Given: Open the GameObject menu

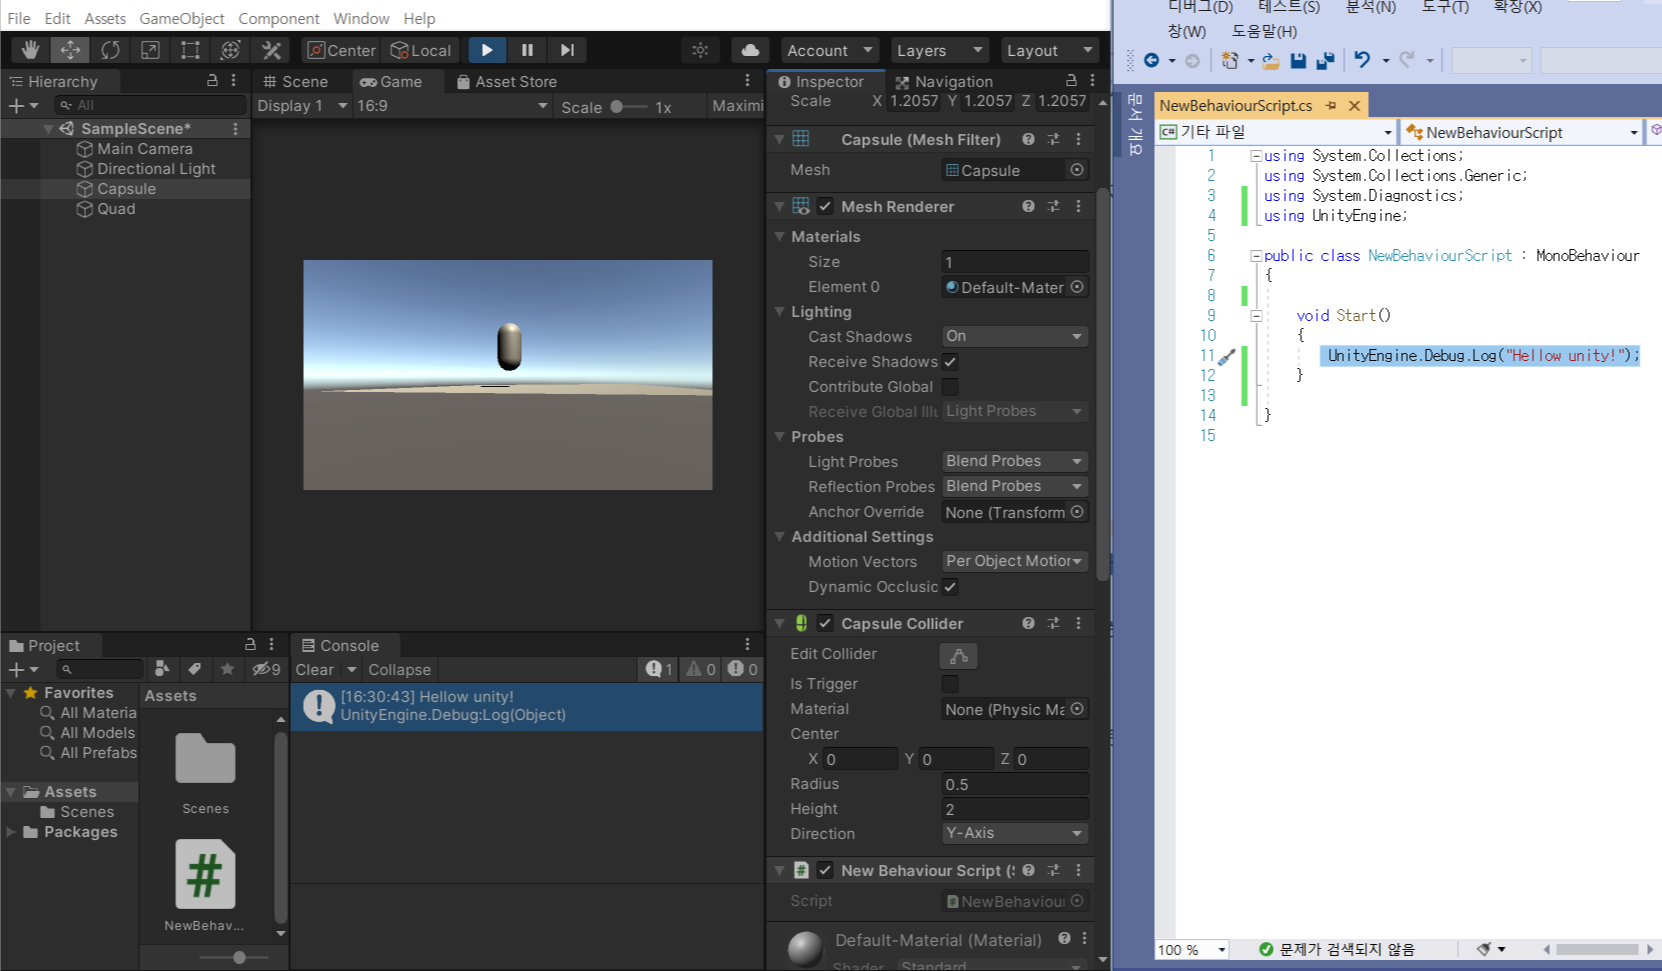Looking at the screenshot, I should tap(182, 18).
